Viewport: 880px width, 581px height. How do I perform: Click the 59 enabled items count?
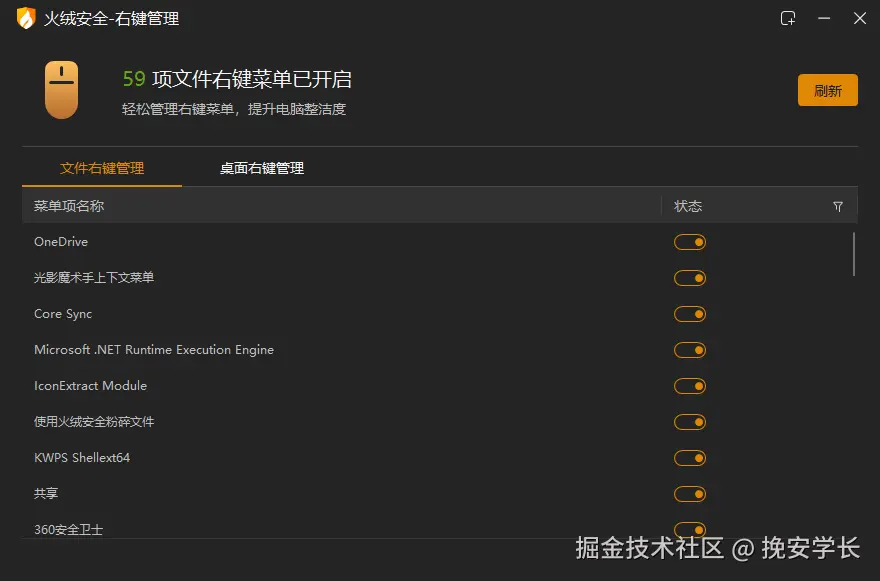134,79
